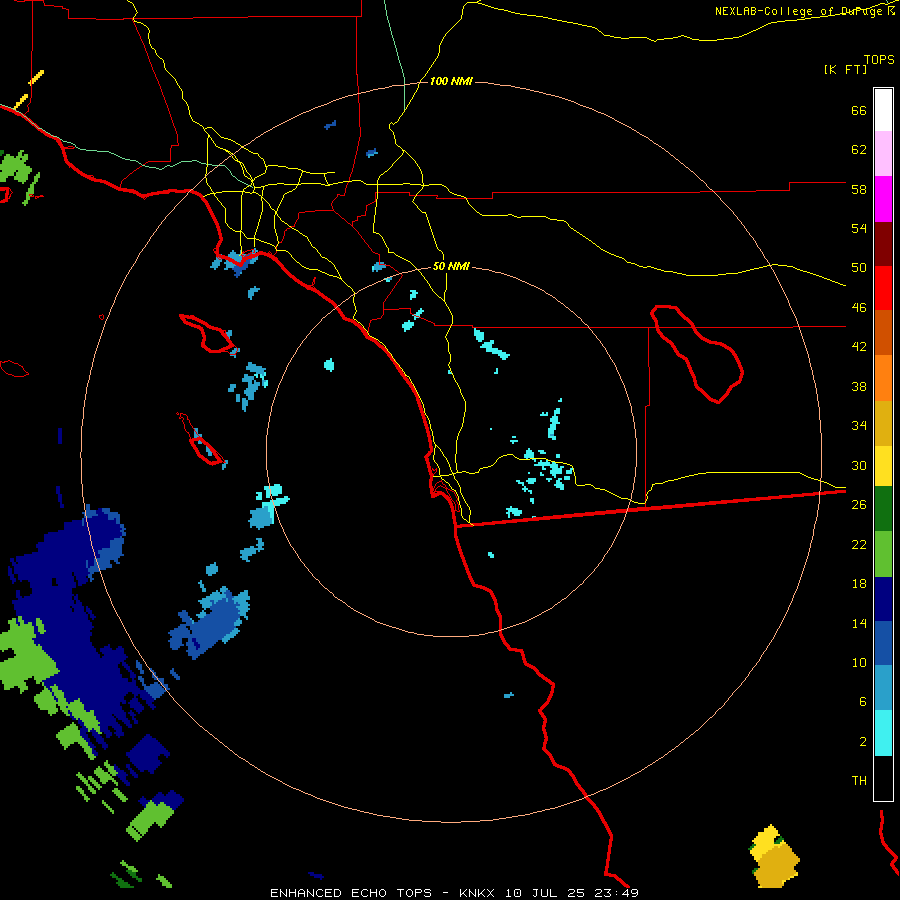Viewport: 900px width, 900px height.
Task: Click the legend value 62
Action: coord(859,150)
